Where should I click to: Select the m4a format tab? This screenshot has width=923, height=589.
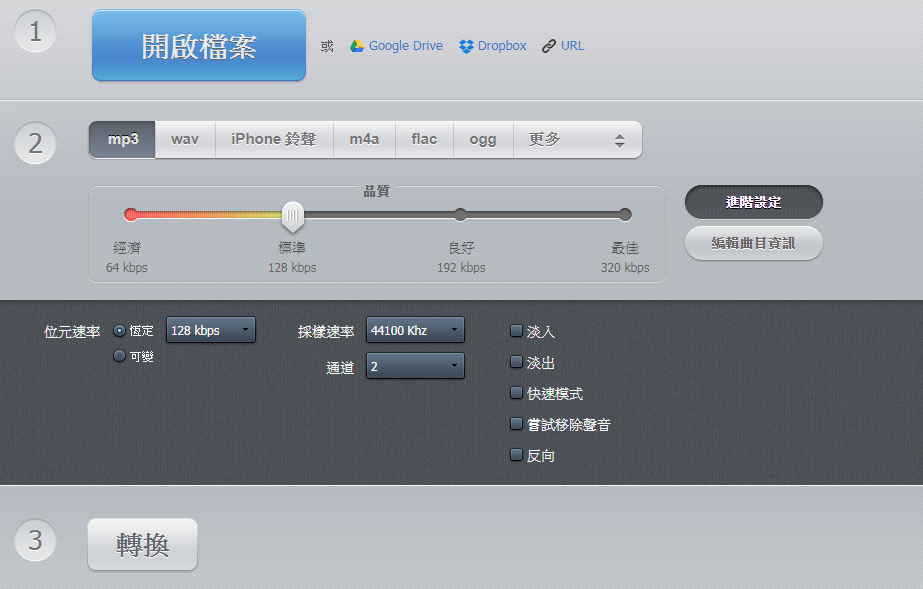[364, 139]
